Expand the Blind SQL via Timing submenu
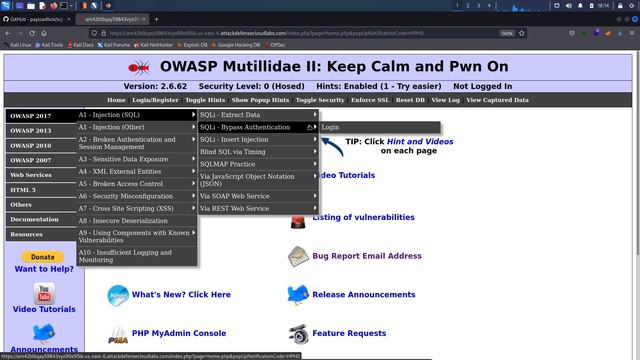This screenshot has height=360, width=640. (x=258, y=151)
